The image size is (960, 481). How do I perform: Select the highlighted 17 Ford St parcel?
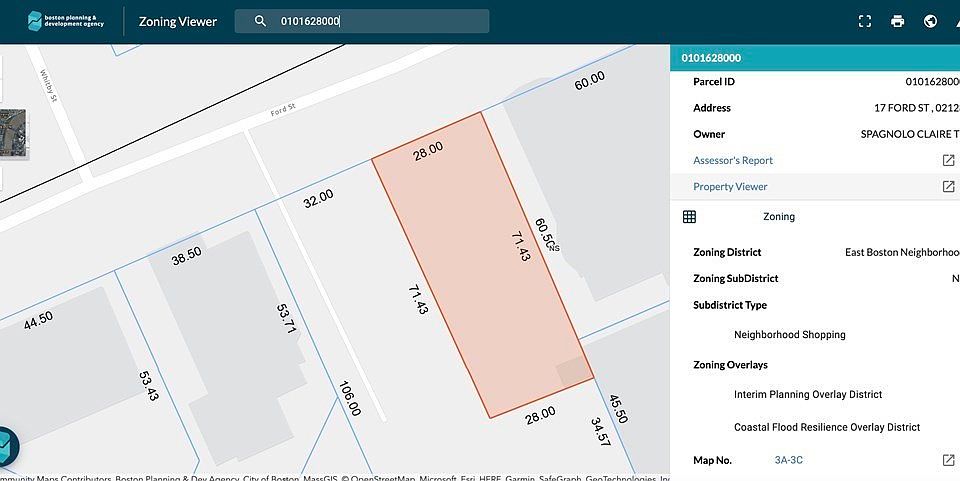(x=480, y=270)
